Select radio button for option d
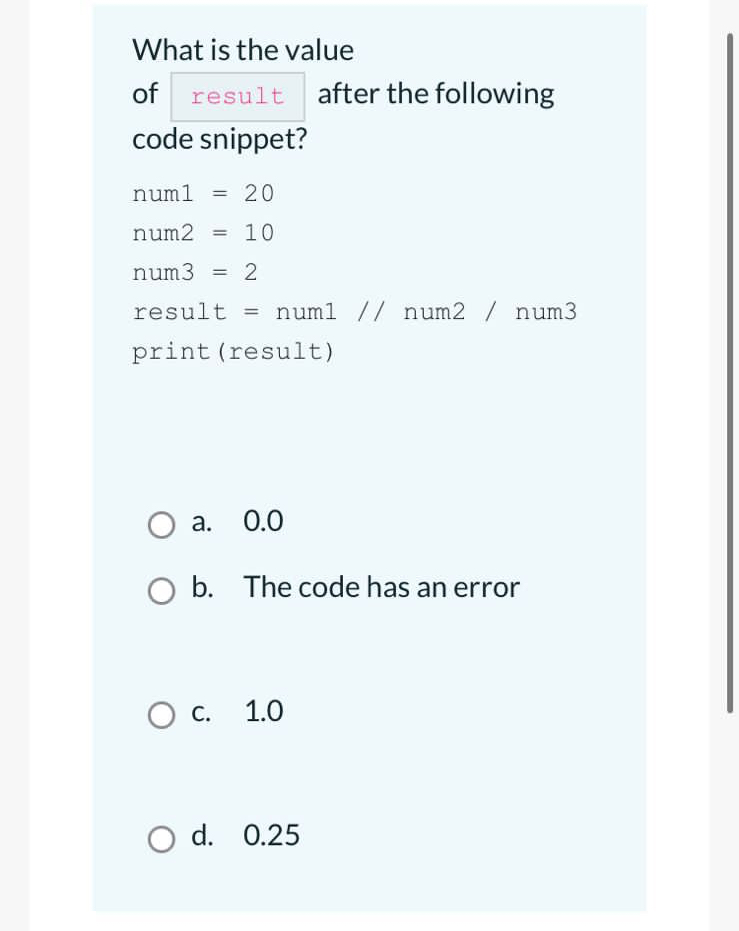The image size is (739, 931). coord(161,839)
